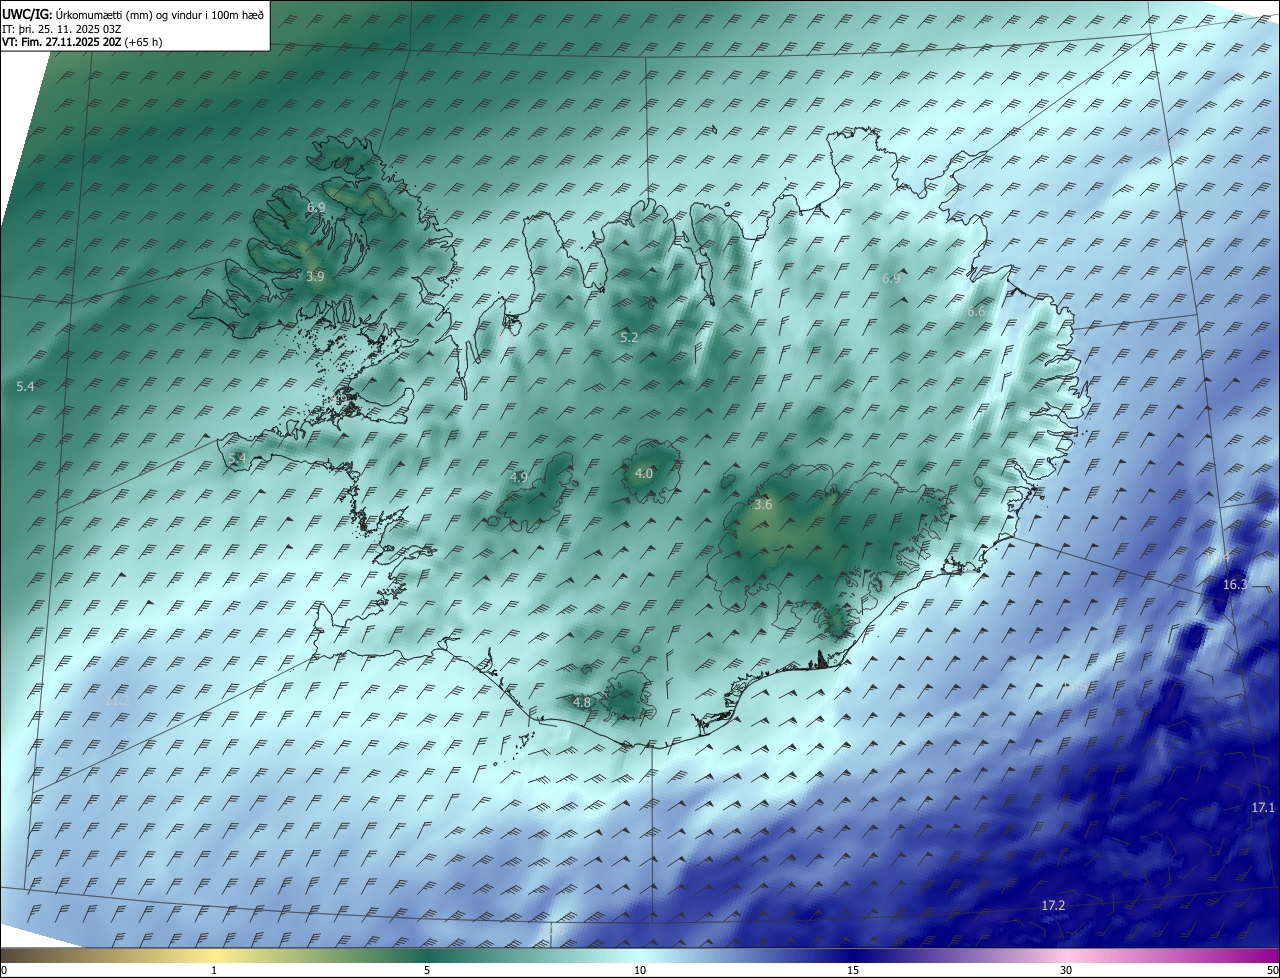The image size is (1280, 978).
Task: Click the 50 tick on the color scale
Action: (x=1272, y=970)
